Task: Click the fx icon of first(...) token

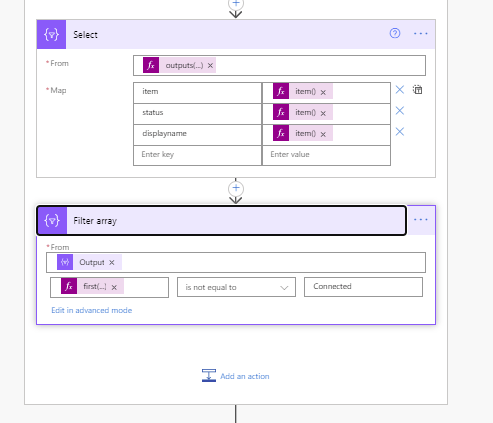Action: click(69, 286)
